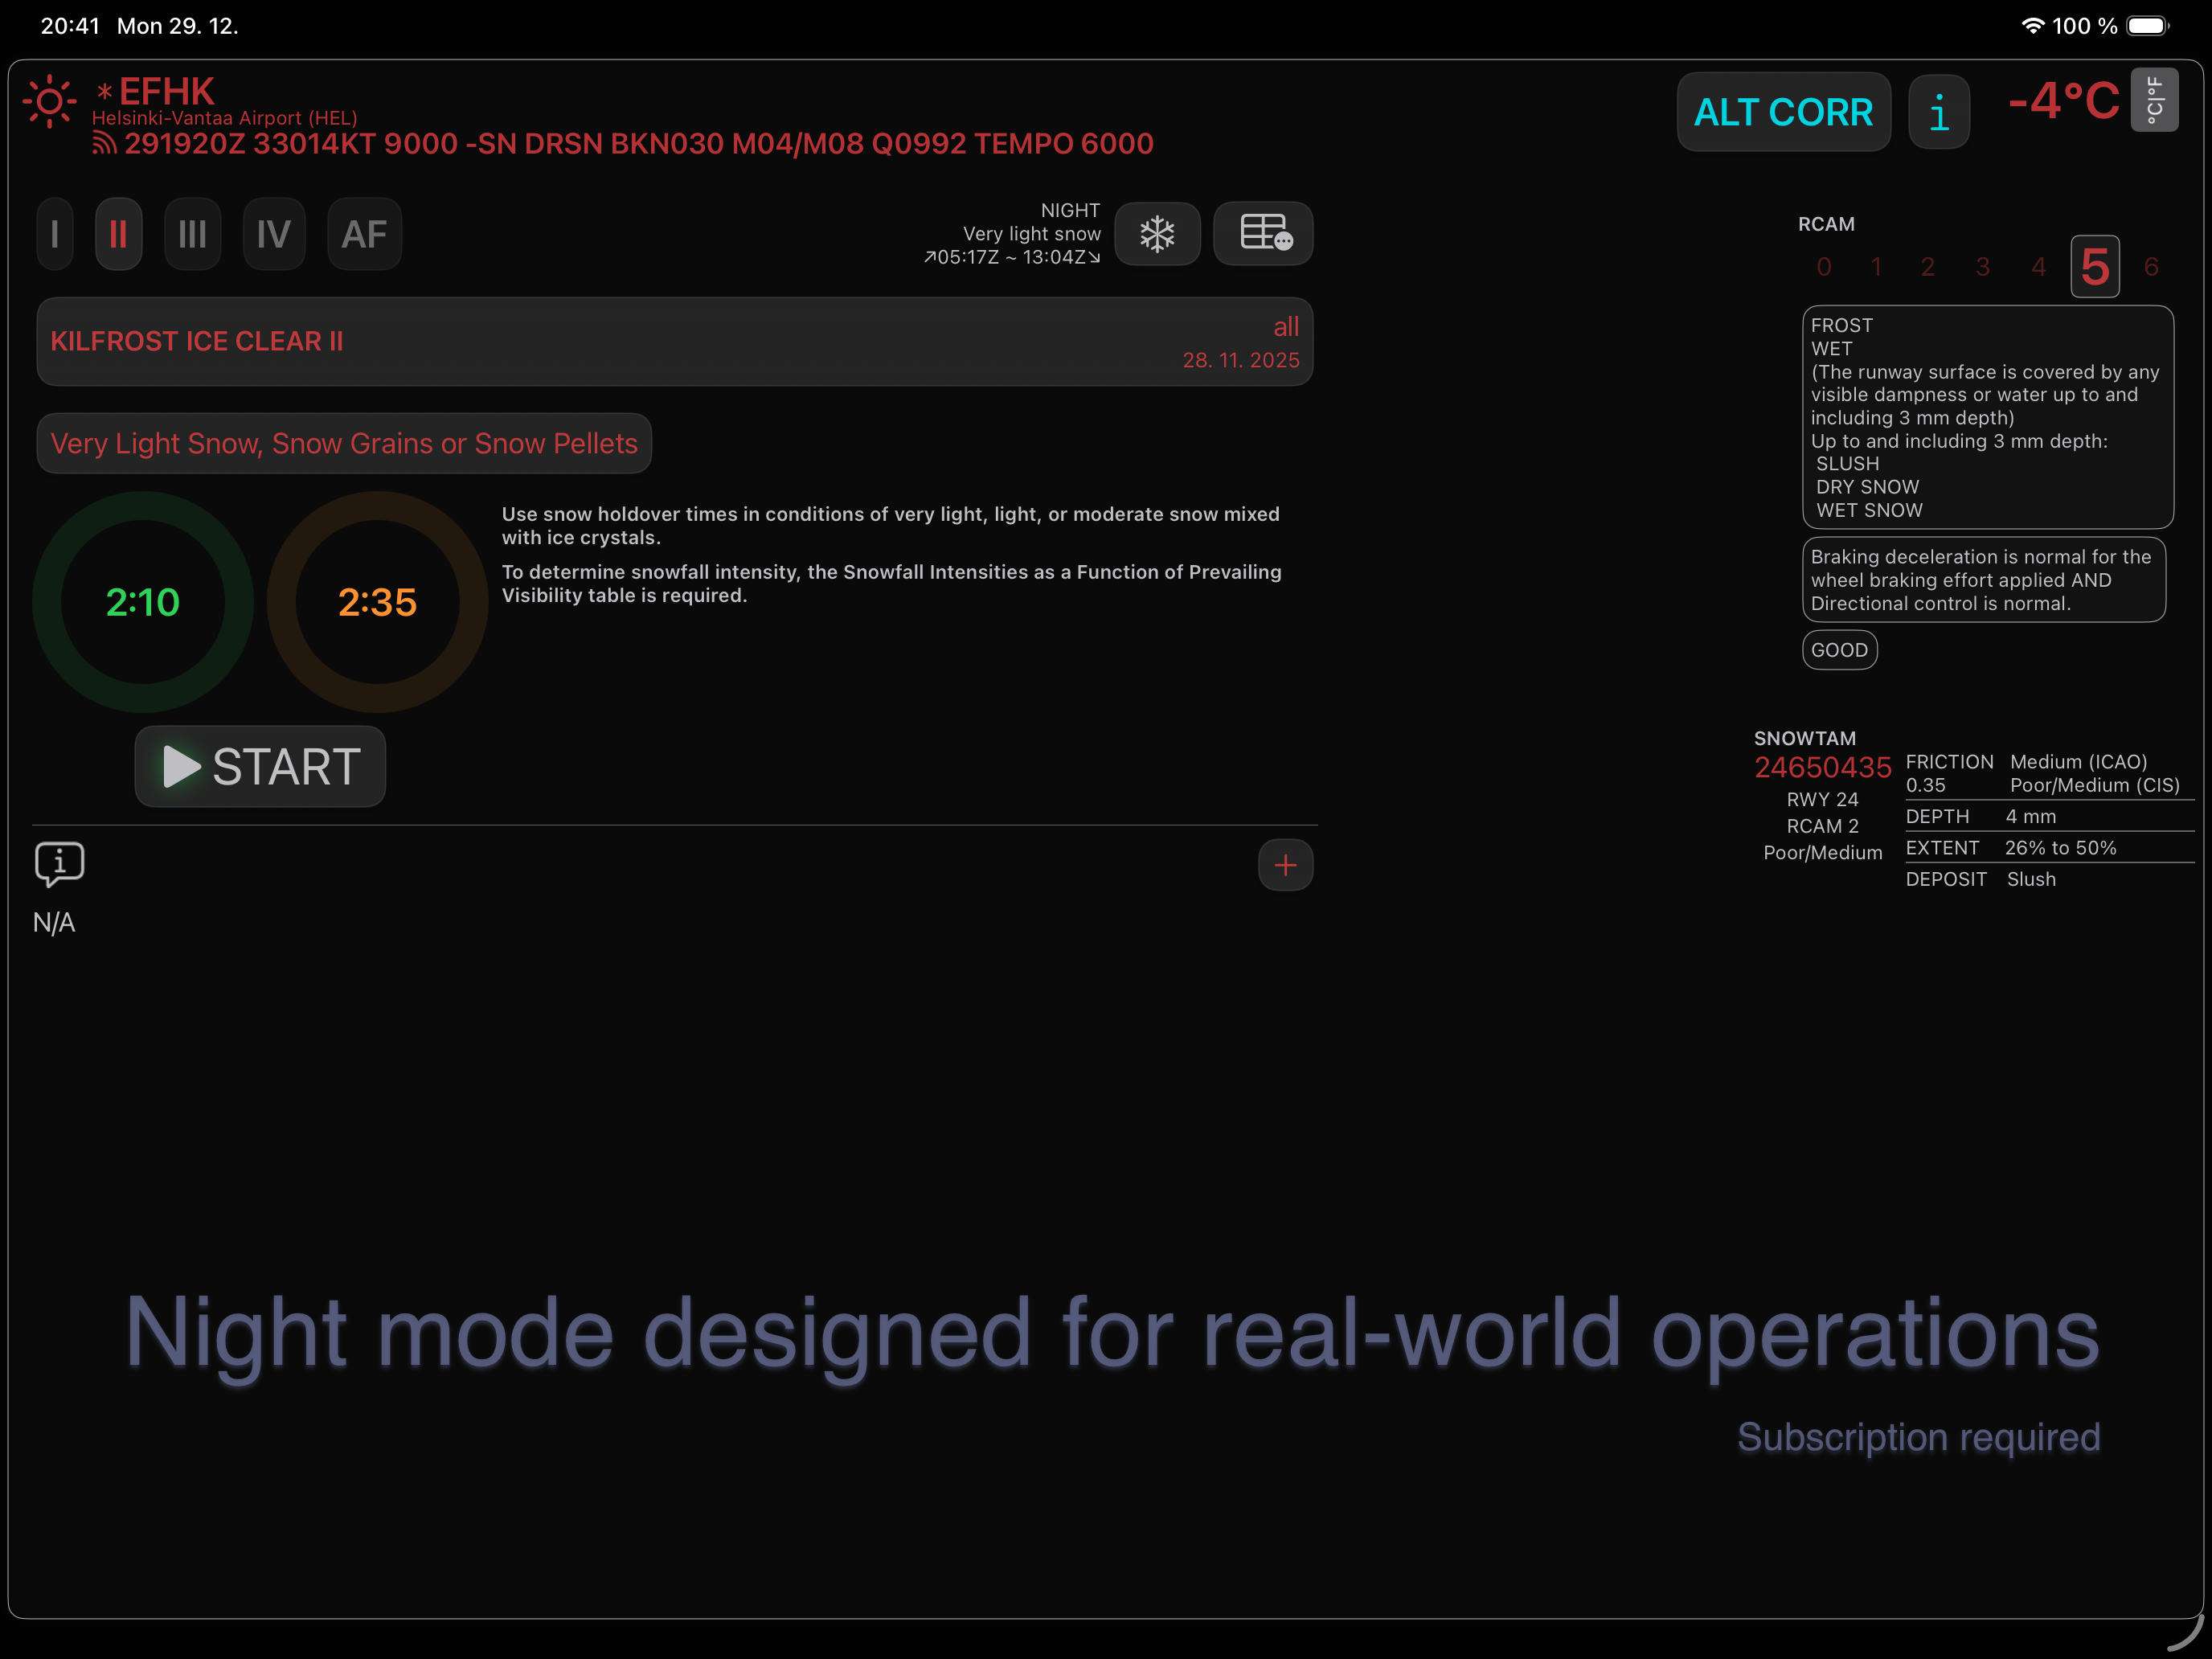Tap the -4°C temperature readout

click(x=2064, y=101)
